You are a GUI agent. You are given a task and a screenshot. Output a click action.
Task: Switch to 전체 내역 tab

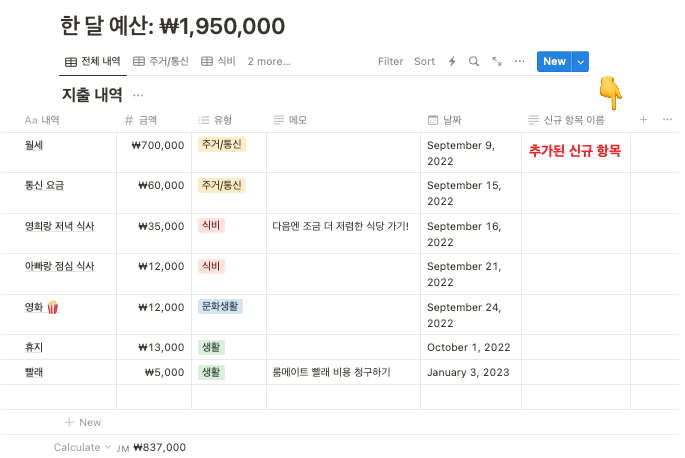(93, 62)
